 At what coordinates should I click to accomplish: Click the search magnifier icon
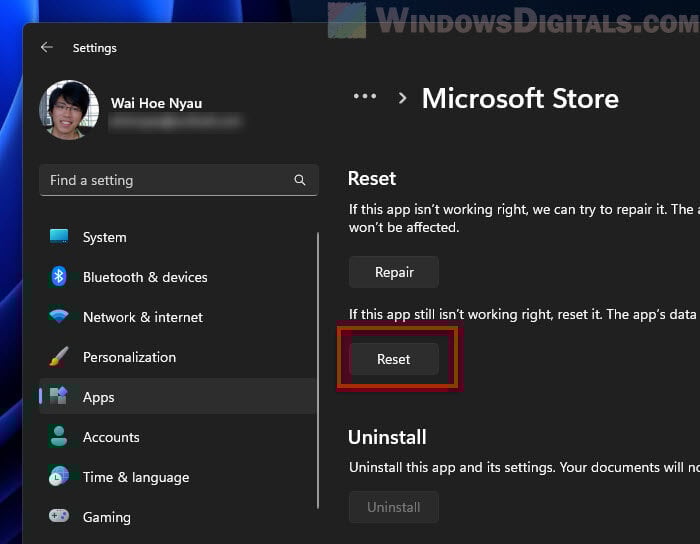(300, 180)
